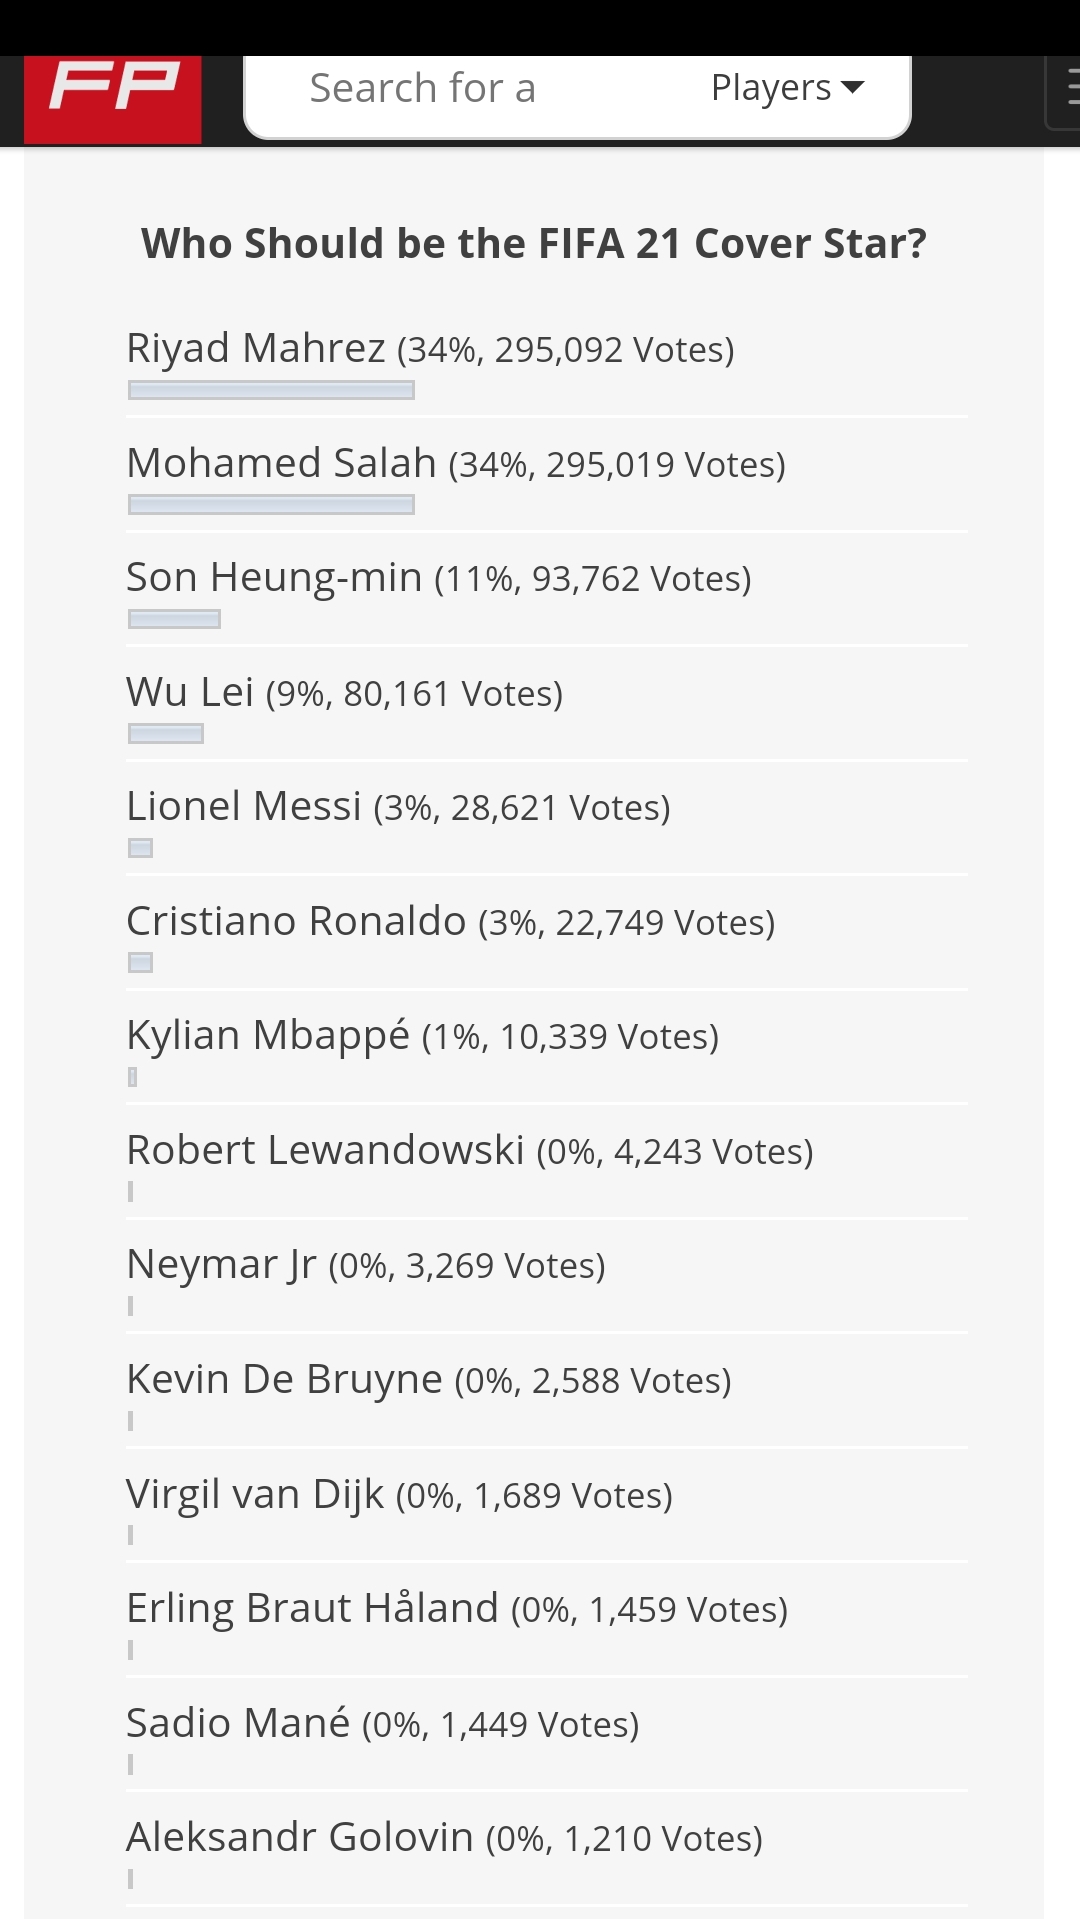Click the Virgil van Dijk poll entry
Screen dimensions: 1080x1919
pyautogui.click(x=399, y=1495)
